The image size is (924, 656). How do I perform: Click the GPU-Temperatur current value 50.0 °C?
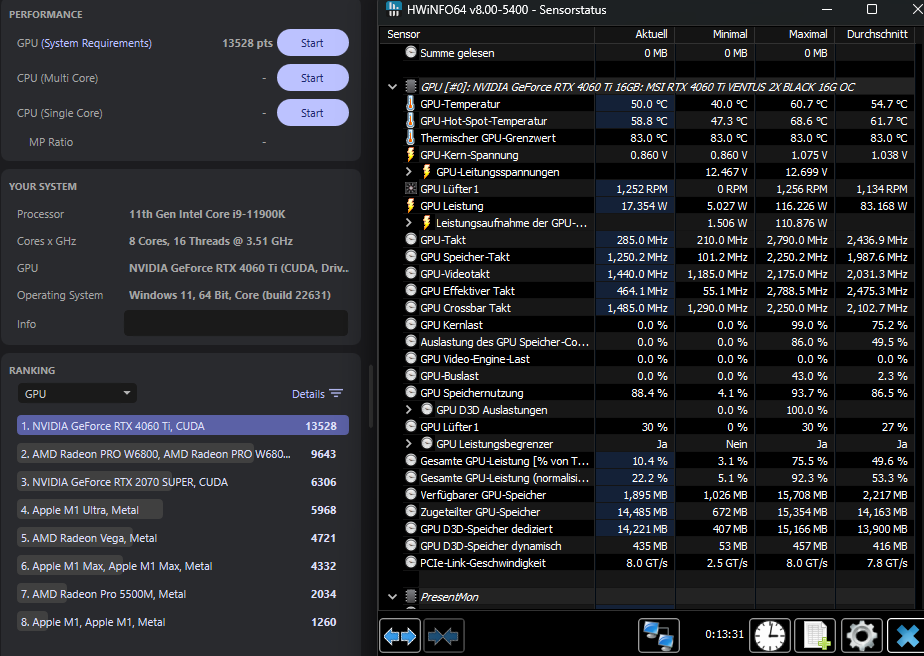[x=649, y=104]
